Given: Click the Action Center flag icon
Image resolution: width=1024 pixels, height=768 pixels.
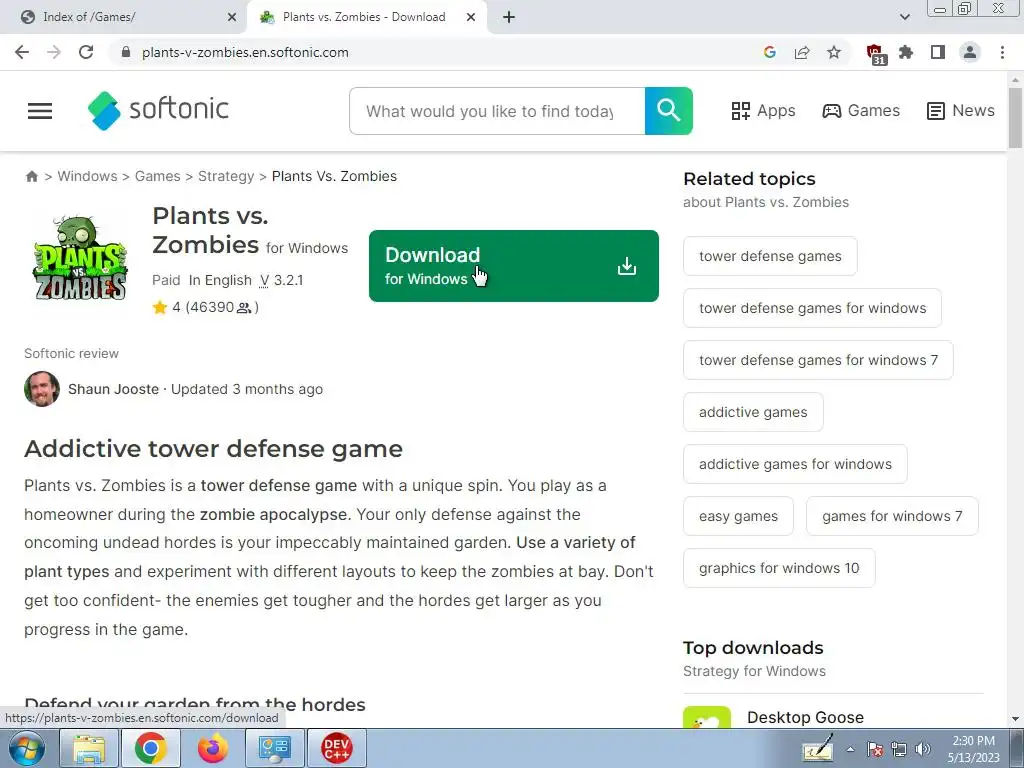Looking at the screenshot, I should pyautogui.click(x=875, y=750).
